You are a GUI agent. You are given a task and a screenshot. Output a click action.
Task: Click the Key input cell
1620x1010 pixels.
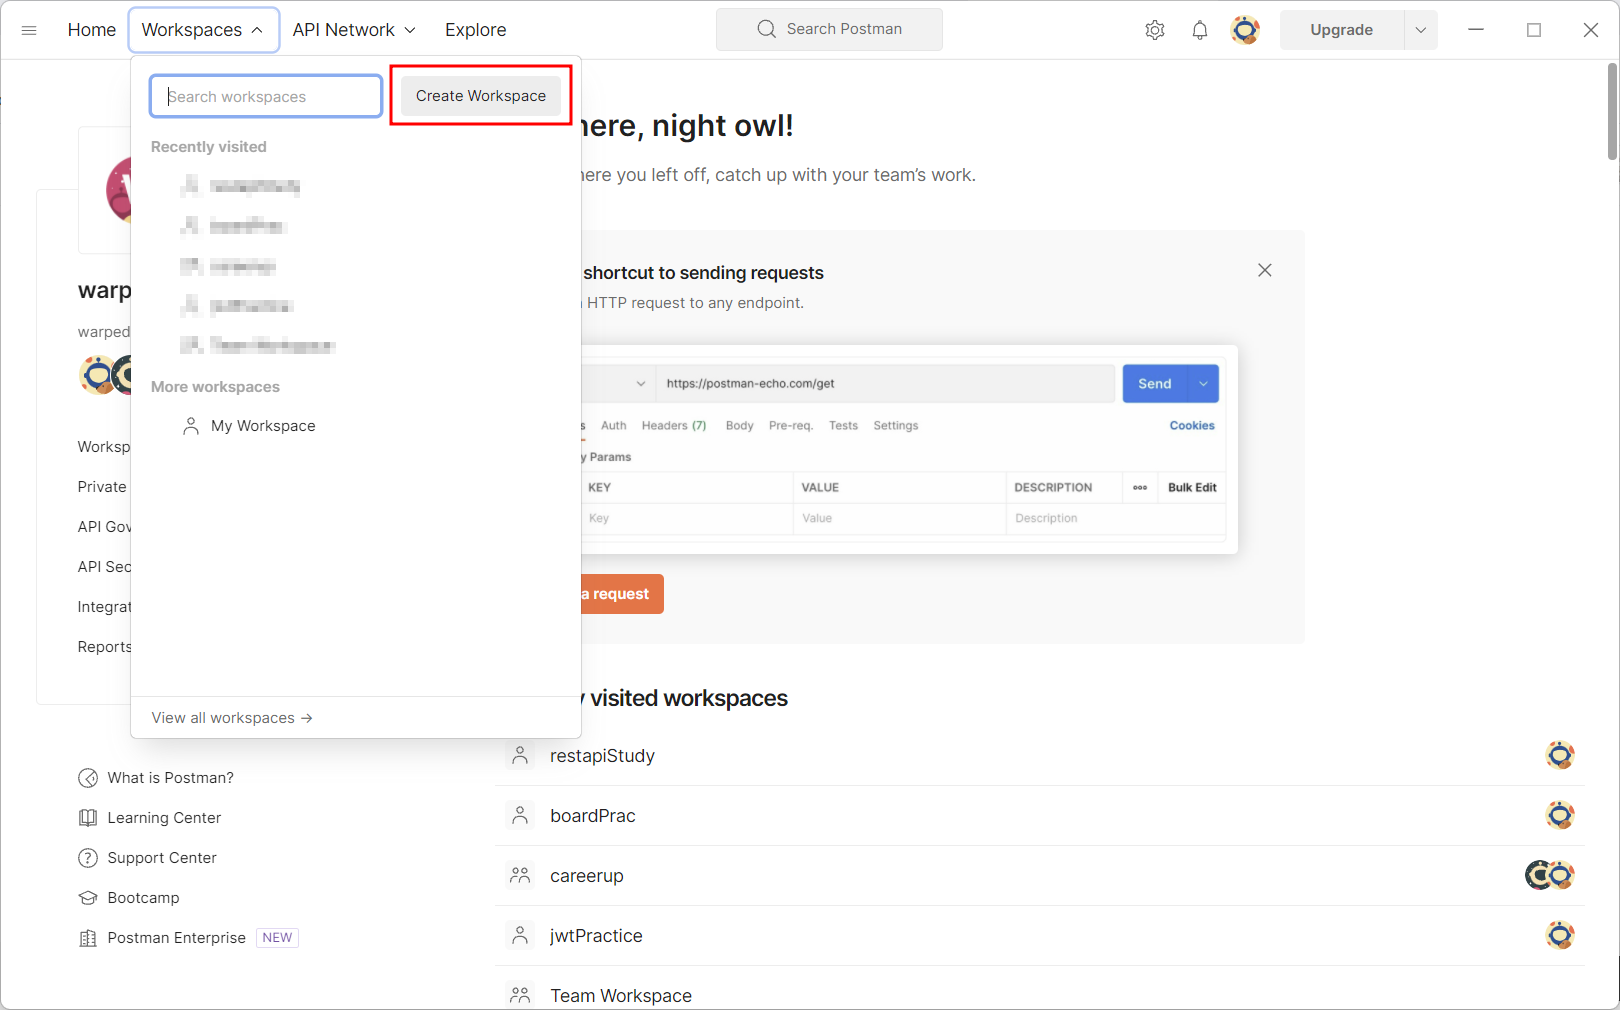[x=686, y=518]
